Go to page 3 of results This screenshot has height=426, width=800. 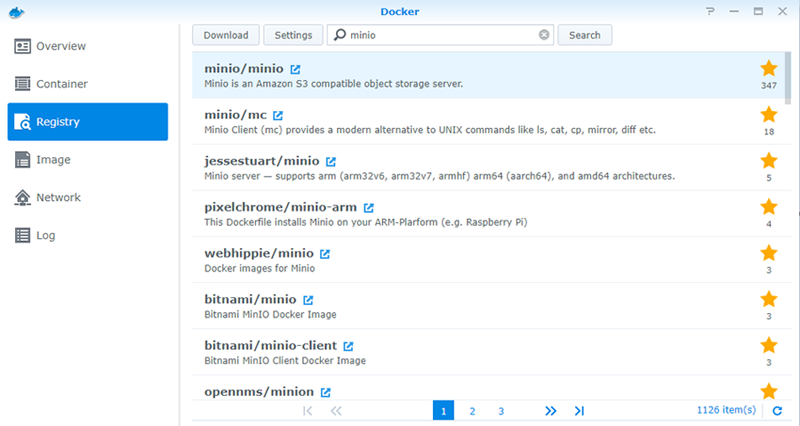[501, 411]
